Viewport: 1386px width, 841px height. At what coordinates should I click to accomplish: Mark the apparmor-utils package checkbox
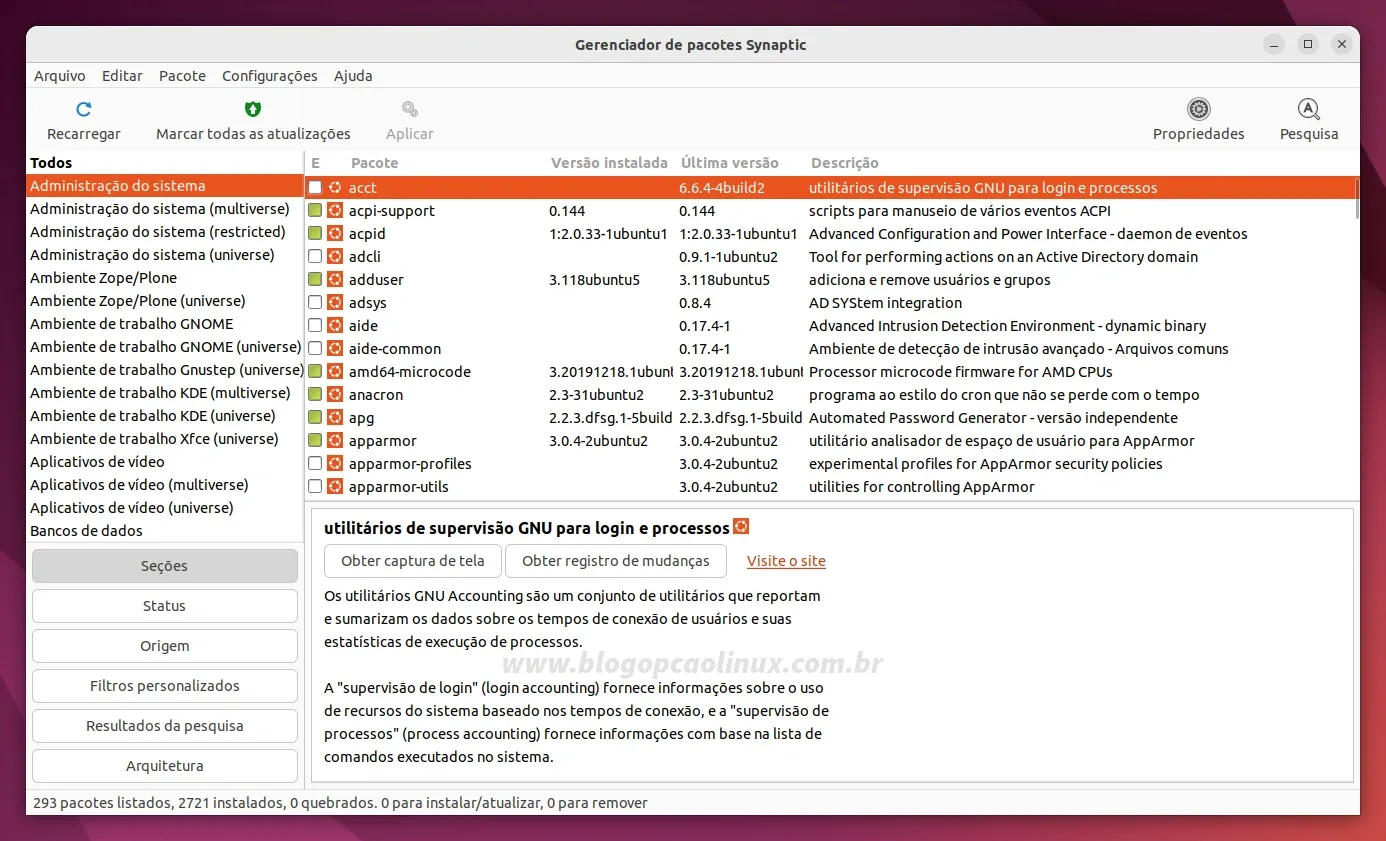pyautogui.click(x=315, y=486)
